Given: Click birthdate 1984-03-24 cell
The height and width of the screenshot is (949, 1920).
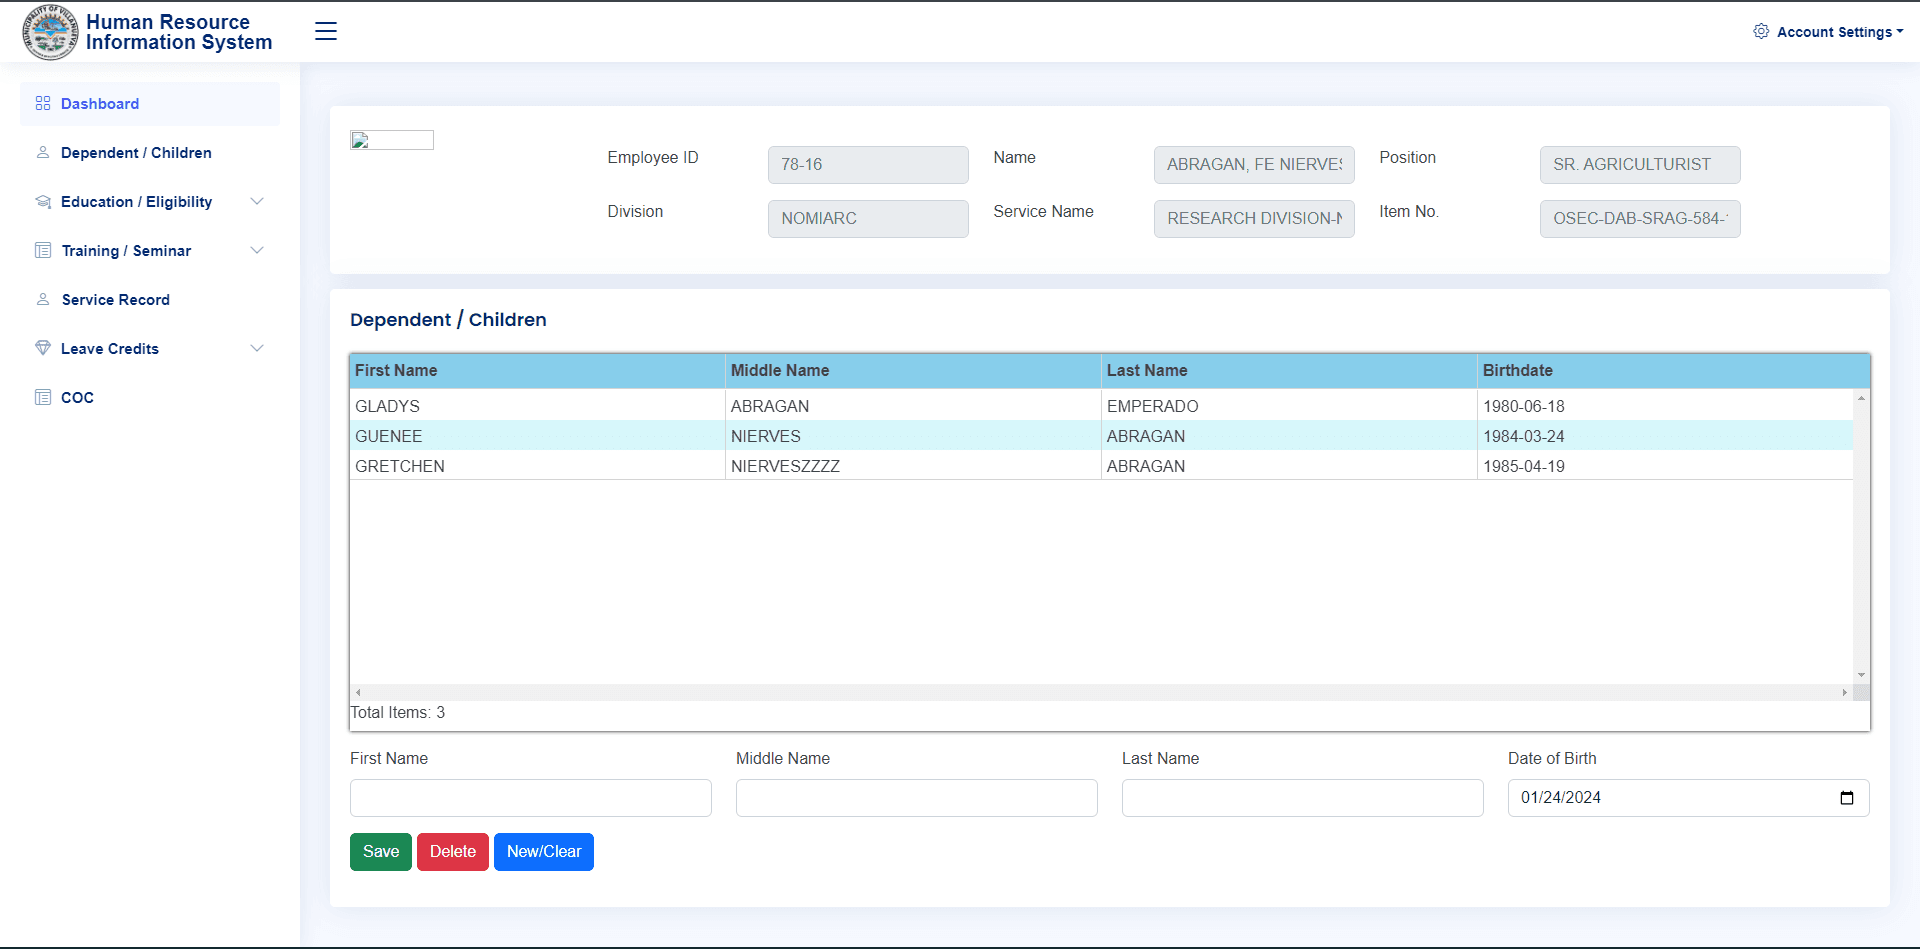Looking at the screenshot, I should pyautogui.click(x=1665, y=436).
